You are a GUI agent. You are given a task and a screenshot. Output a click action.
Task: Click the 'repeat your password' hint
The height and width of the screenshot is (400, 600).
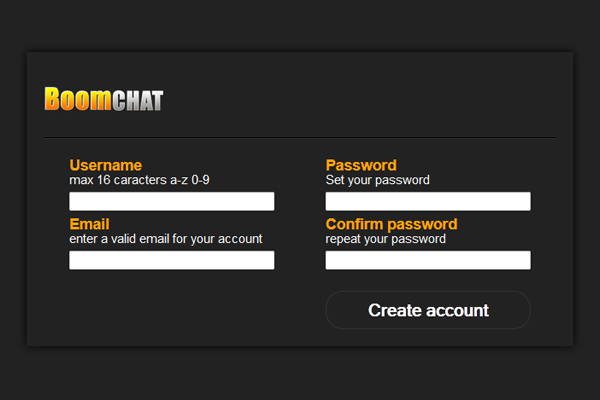[385, 239]
